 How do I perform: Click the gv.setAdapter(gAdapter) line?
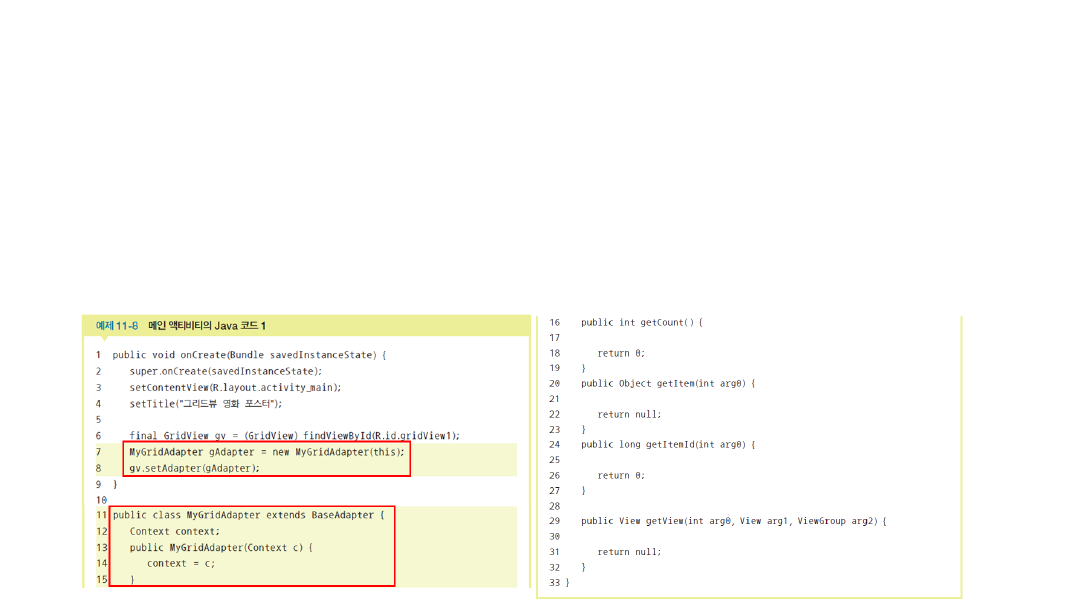194,468
